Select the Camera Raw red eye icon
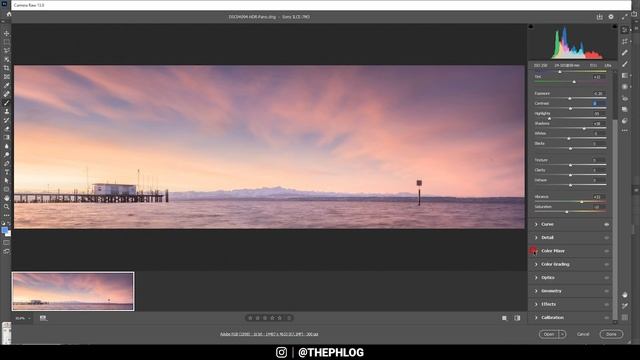 coord(624,98)
